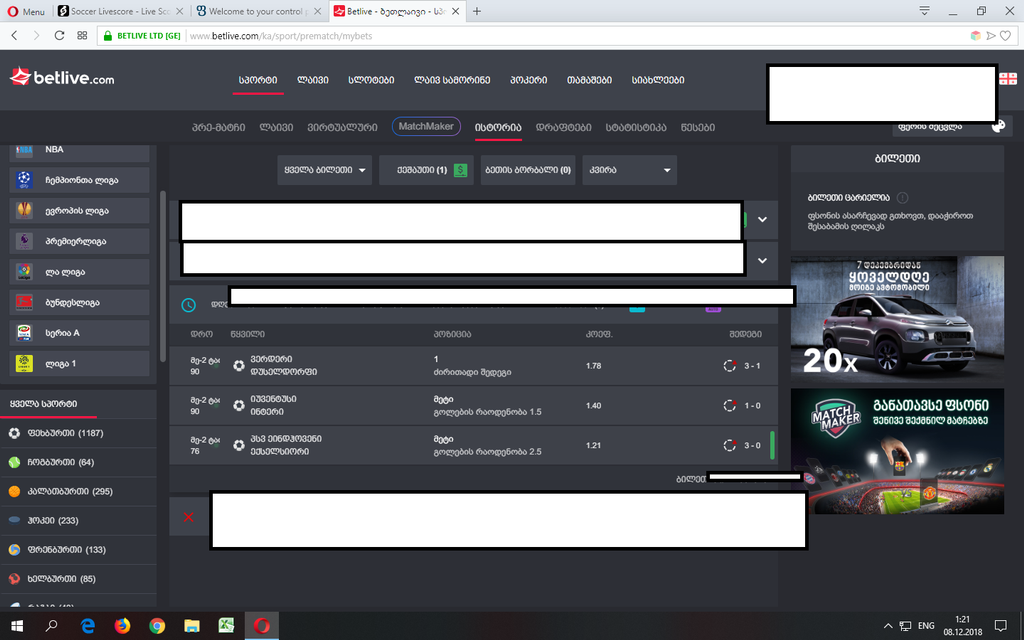Screen dimensions: 1024x640
Task: Open the კვირა period dropdown
Action: 630,170
